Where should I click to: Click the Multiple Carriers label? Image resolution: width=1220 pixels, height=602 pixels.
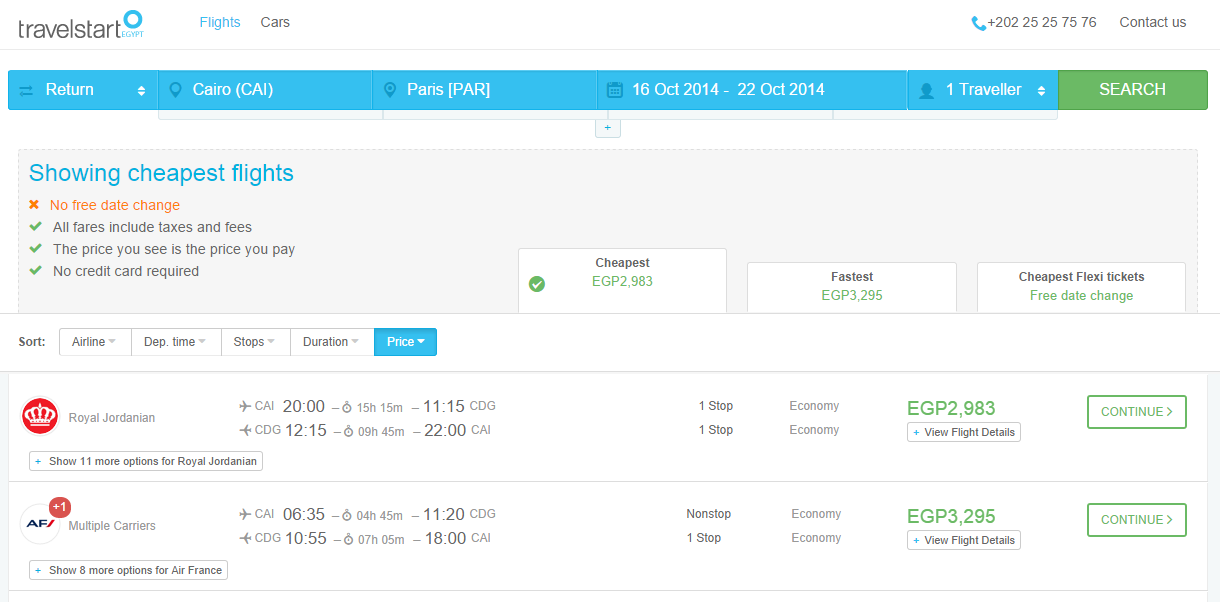click(112, 526)
